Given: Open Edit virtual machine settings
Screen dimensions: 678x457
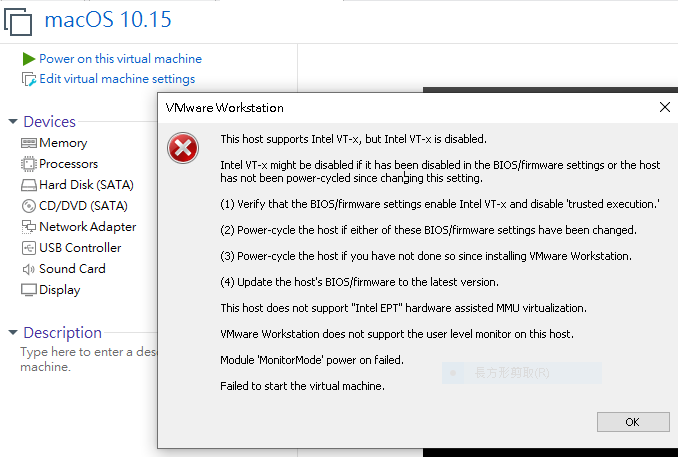Looking at the screenshot, I should click(x=117, y=79).
